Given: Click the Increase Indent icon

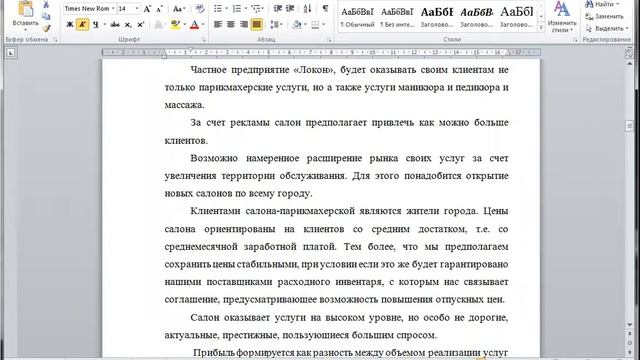Looking at the screenshot, I should (290, 9).
